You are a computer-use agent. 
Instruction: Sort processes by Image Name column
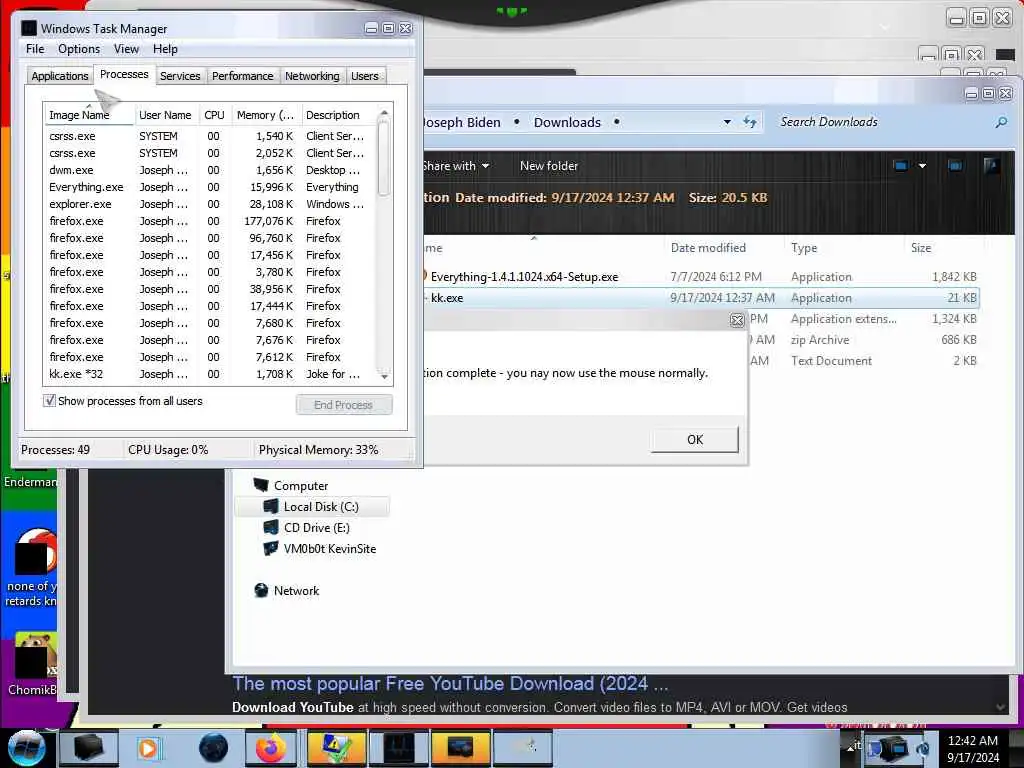[88, 115]
